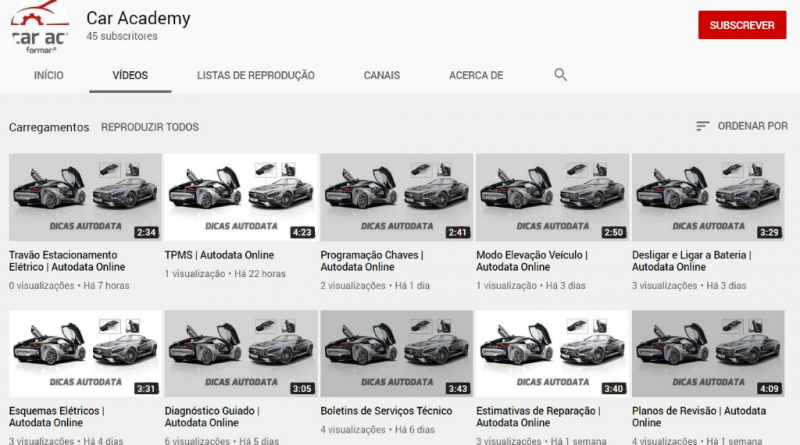Click title Planos de Revisão | Autodata Online

click(x=699, y=416)
